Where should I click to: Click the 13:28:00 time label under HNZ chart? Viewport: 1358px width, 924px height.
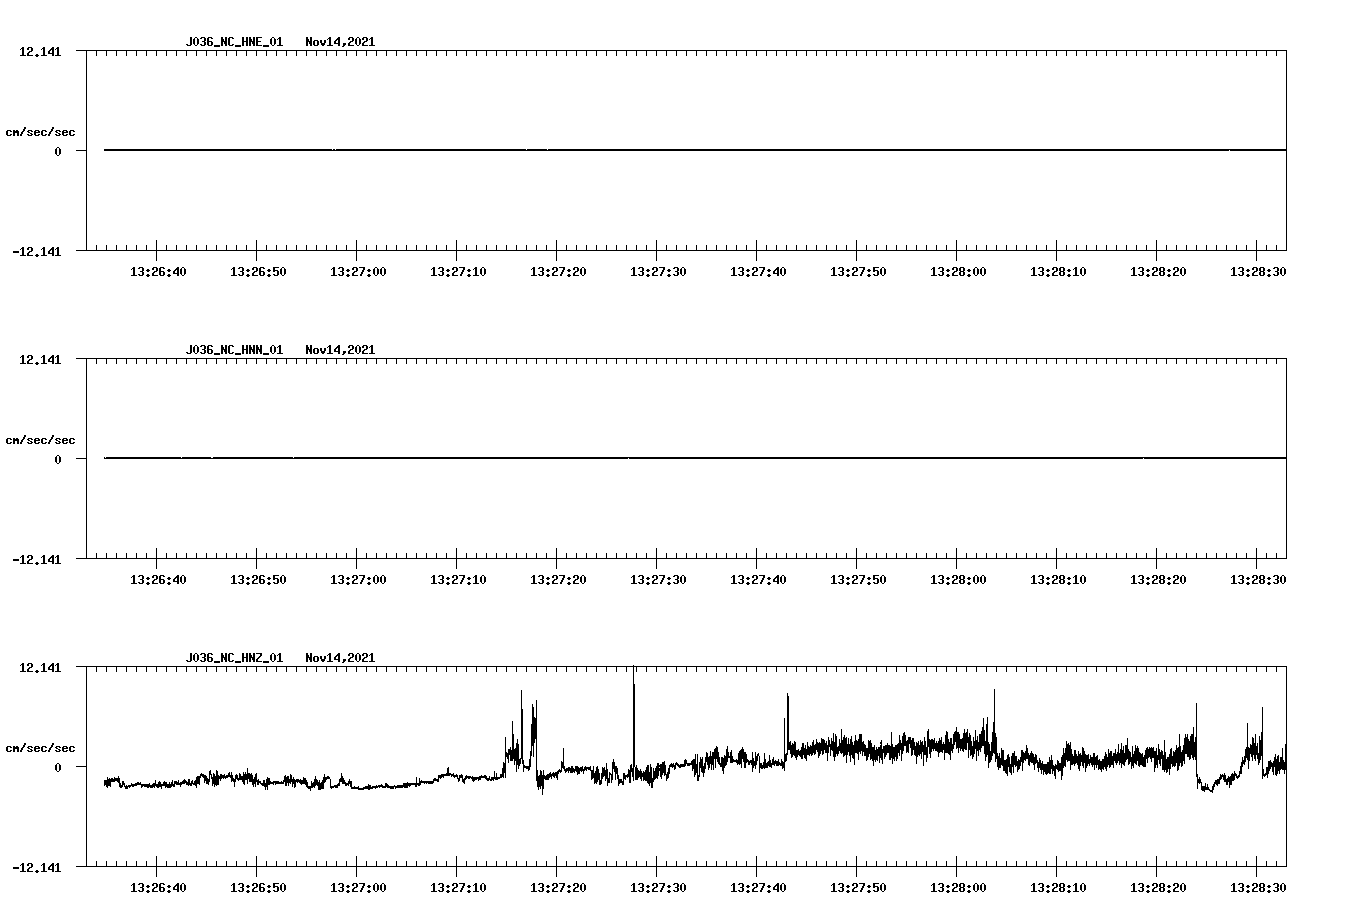click(958, 887)
